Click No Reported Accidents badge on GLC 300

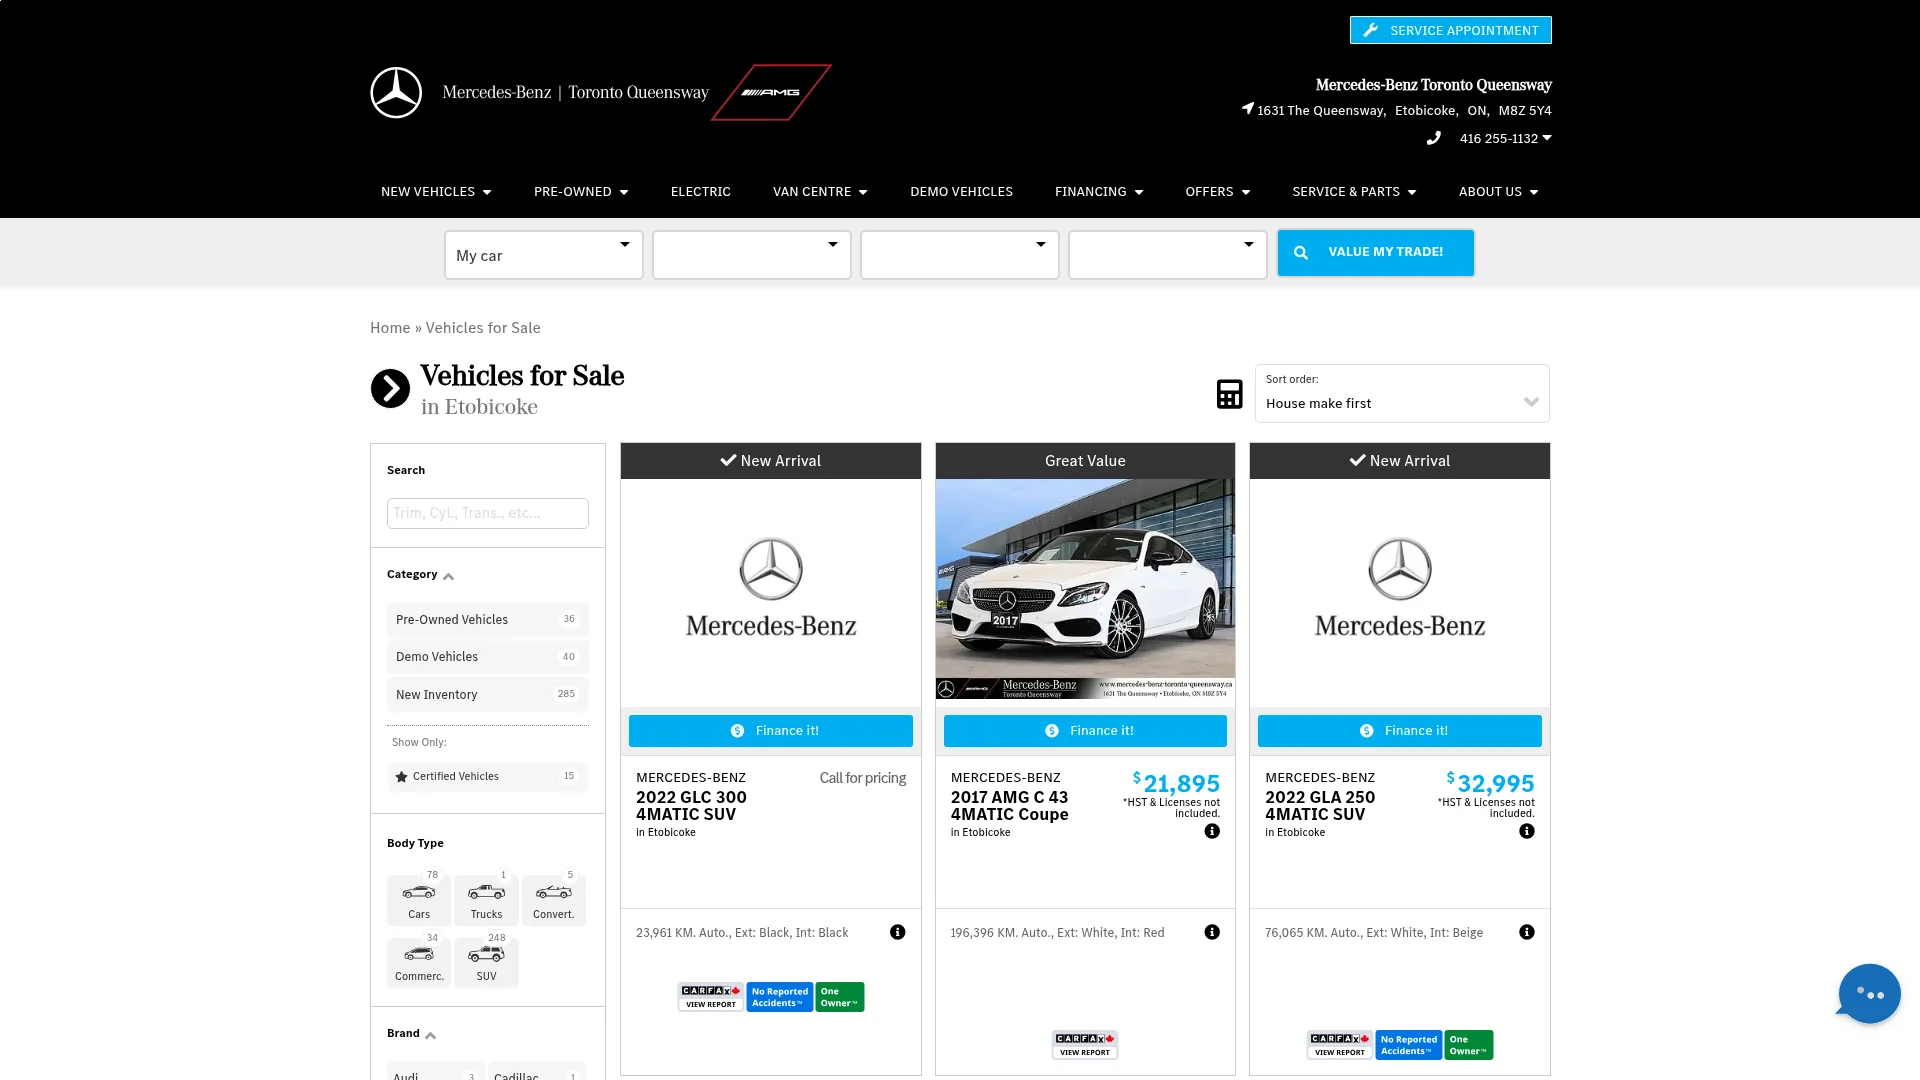click(x=780, y=997)
